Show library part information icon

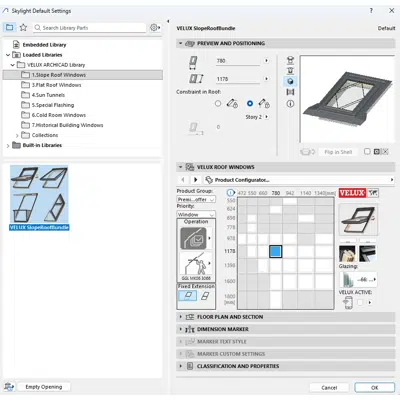coord(290,104)
